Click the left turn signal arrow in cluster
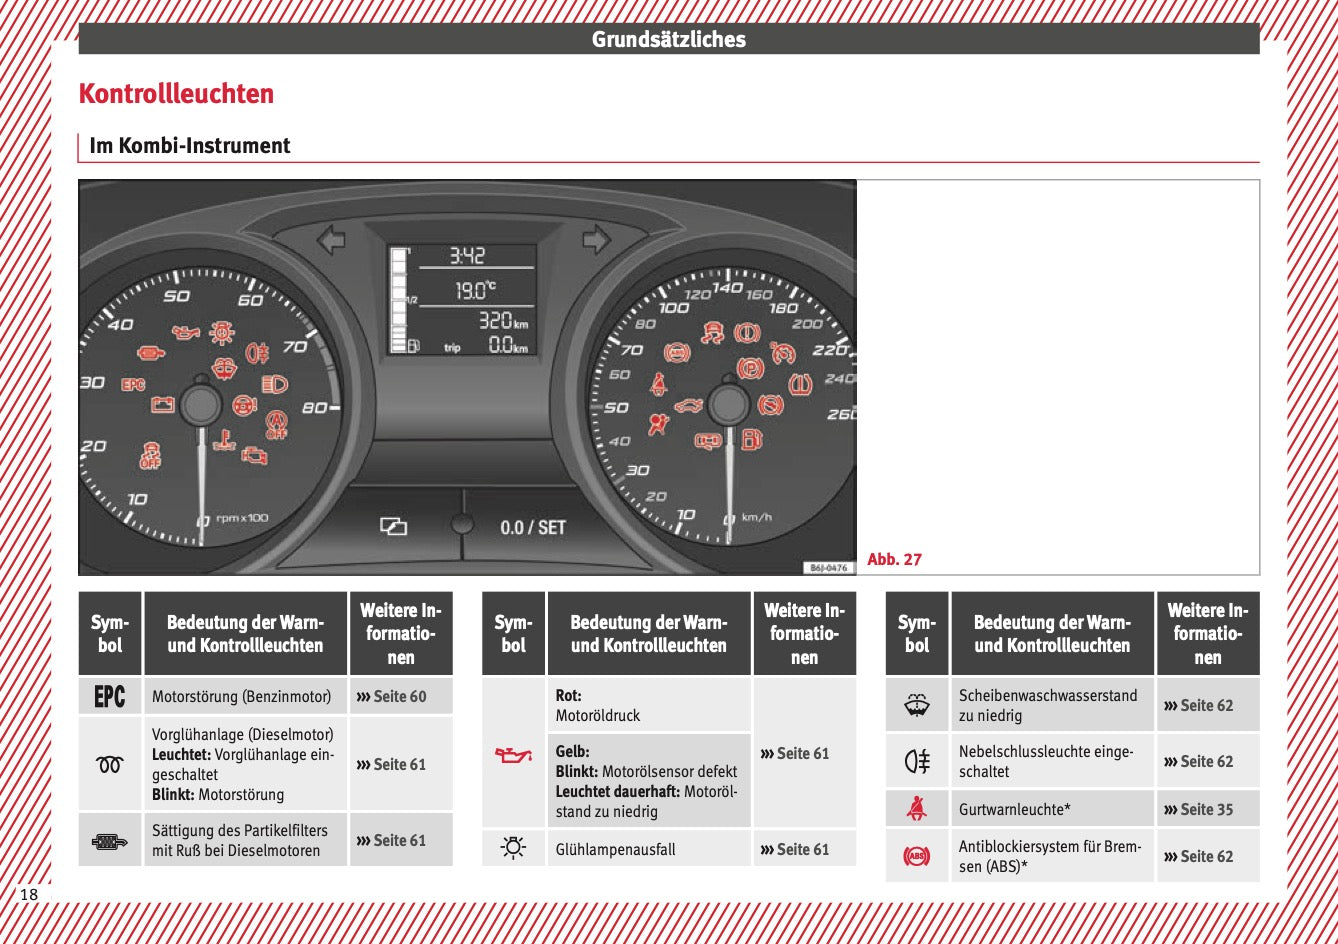The height and width of the screenshot is (944, 1338). 331,240
